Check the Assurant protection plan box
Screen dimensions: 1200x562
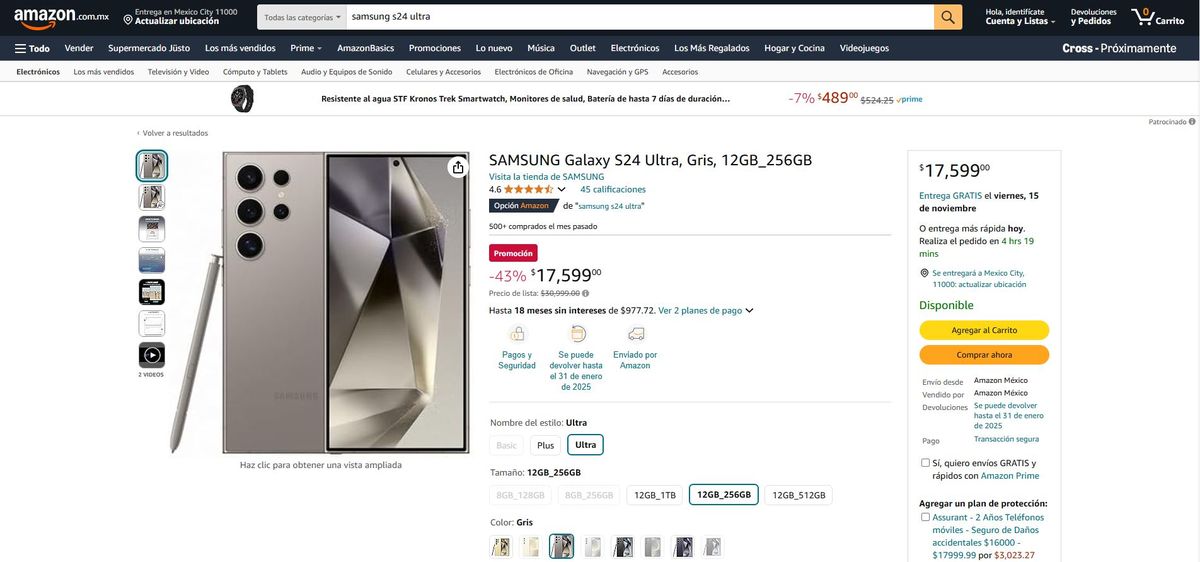925,517
